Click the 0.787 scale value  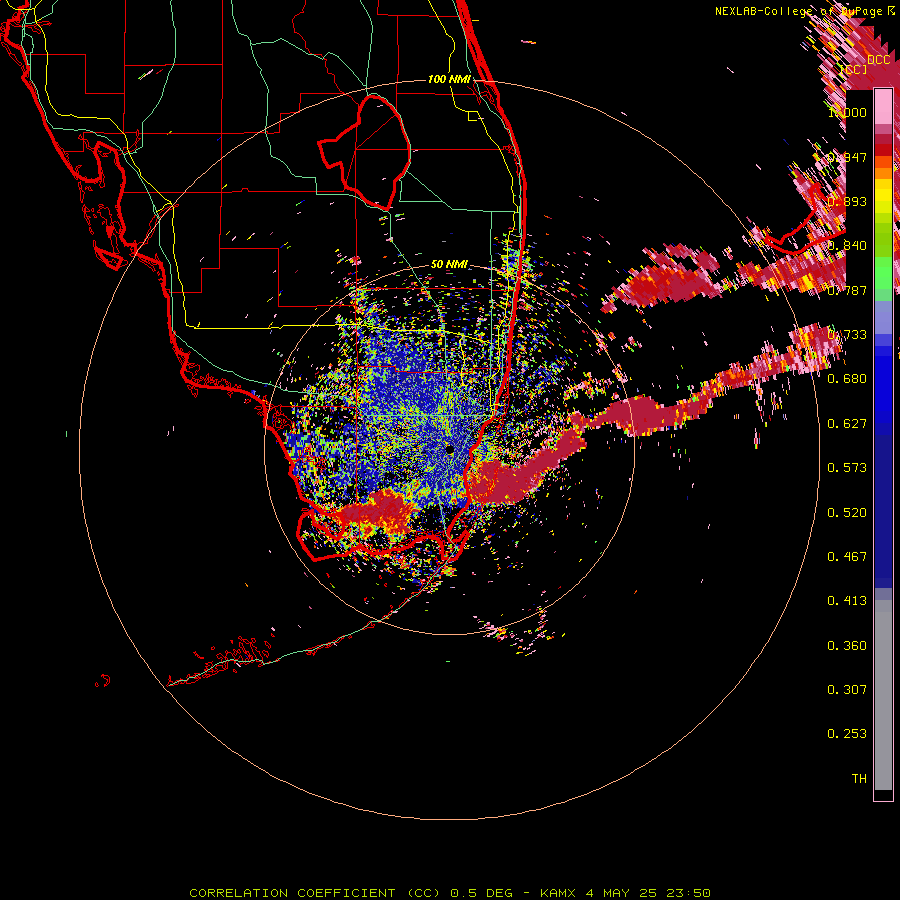(847, 290)
